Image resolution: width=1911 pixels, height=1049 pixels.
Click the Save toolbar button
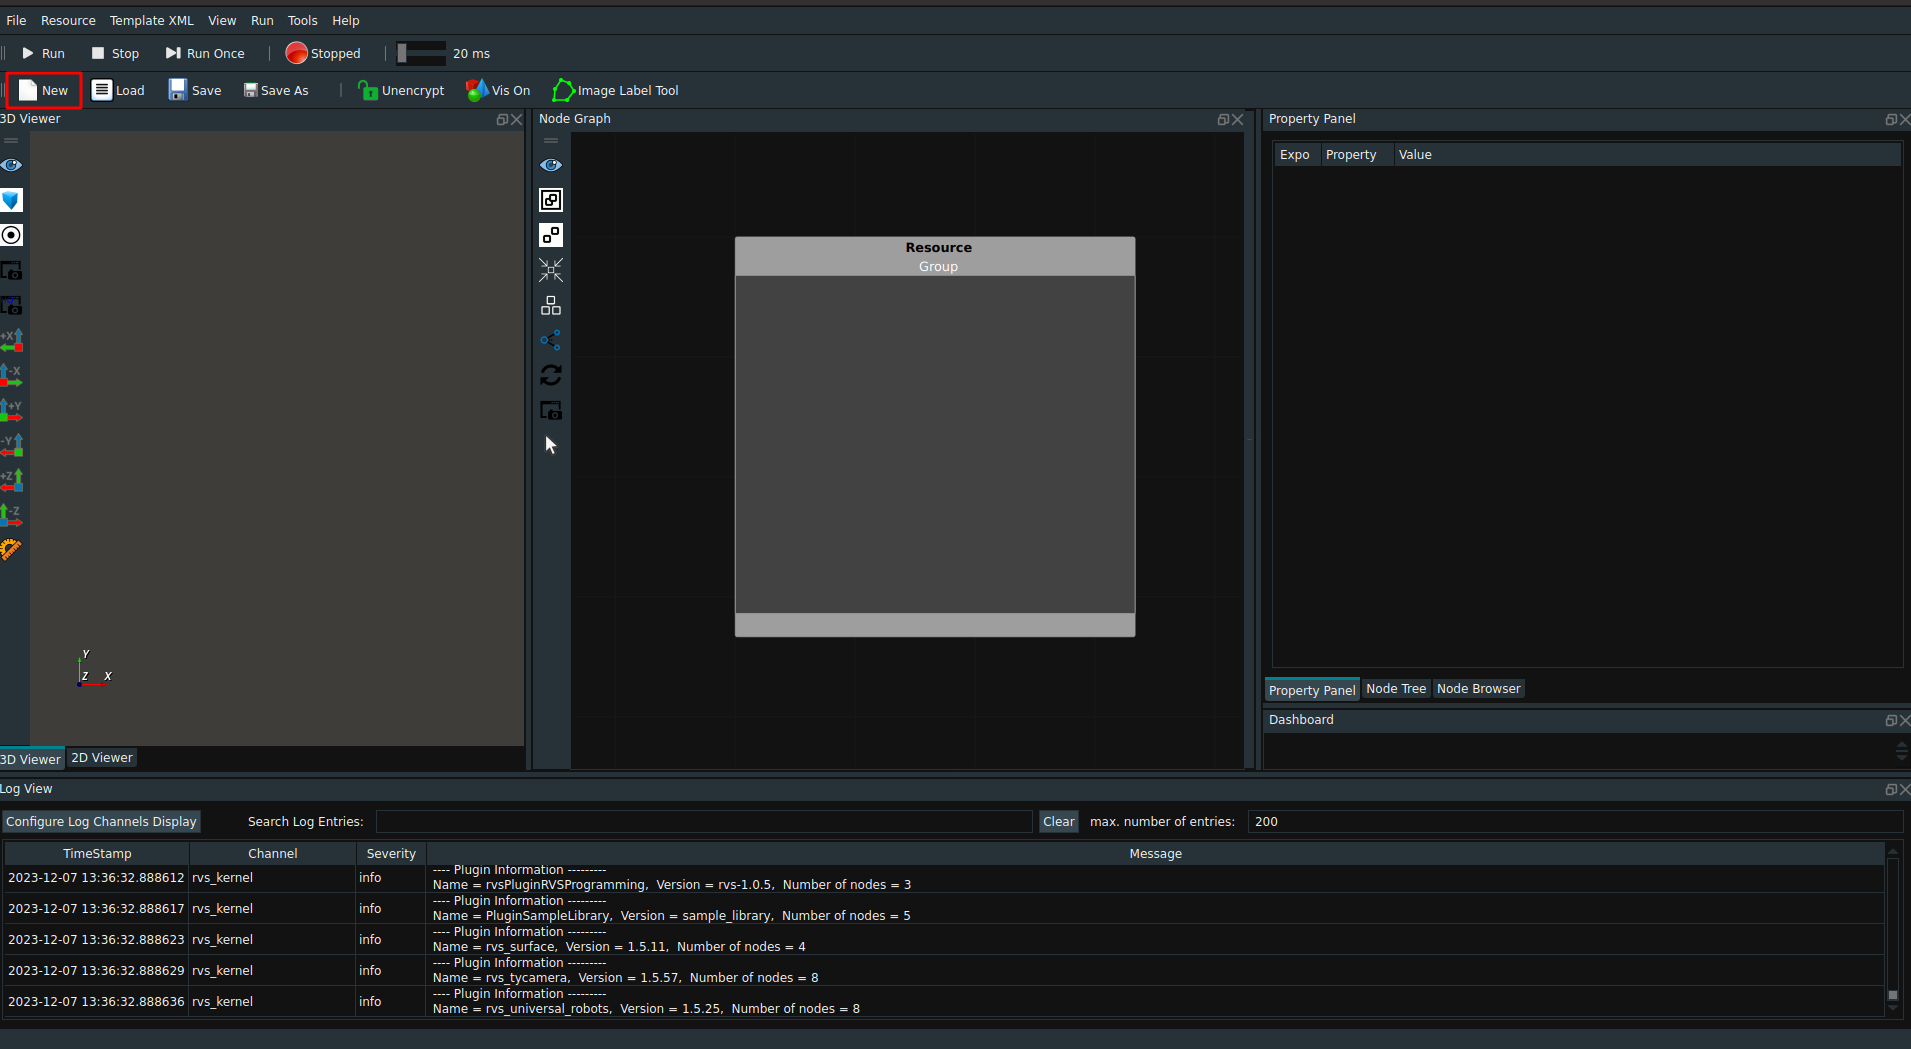[x=195, y=90]
